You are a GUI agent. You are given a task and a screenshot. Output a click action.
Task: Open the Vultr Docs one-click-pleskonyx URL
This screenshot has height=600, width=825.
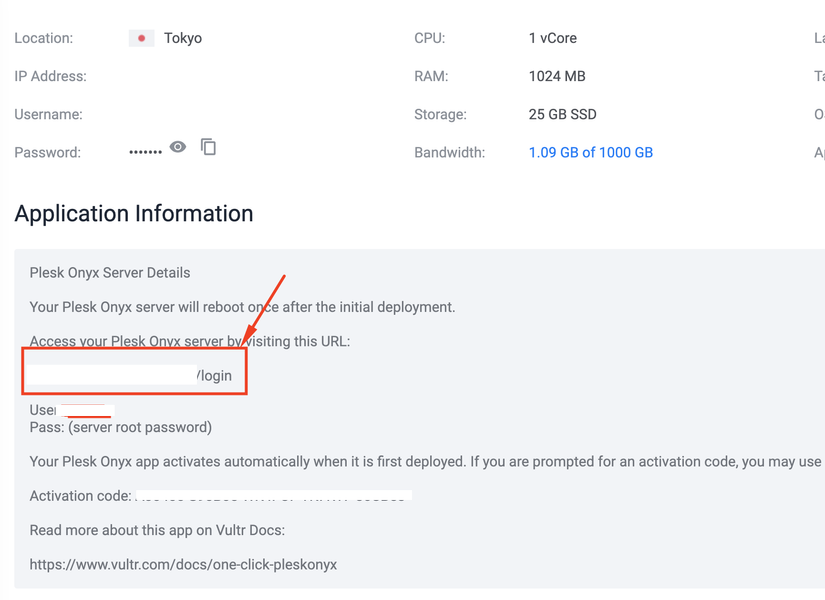183,565
